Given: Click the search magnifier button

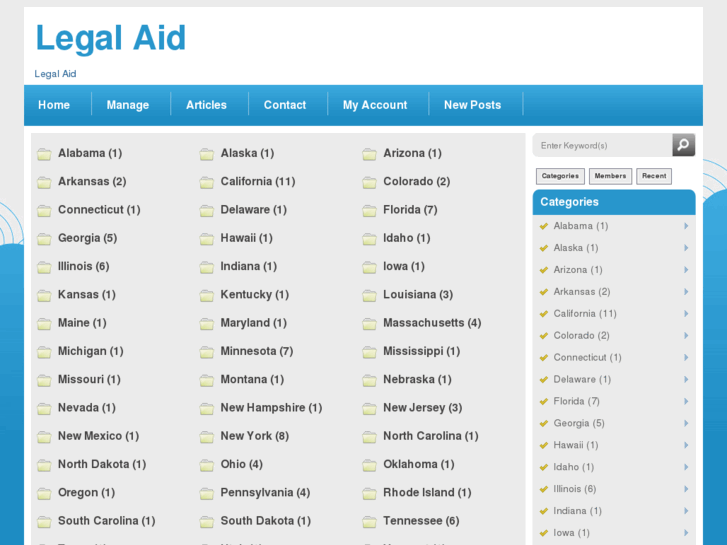Looking at the screenshot, I should 683,145.
